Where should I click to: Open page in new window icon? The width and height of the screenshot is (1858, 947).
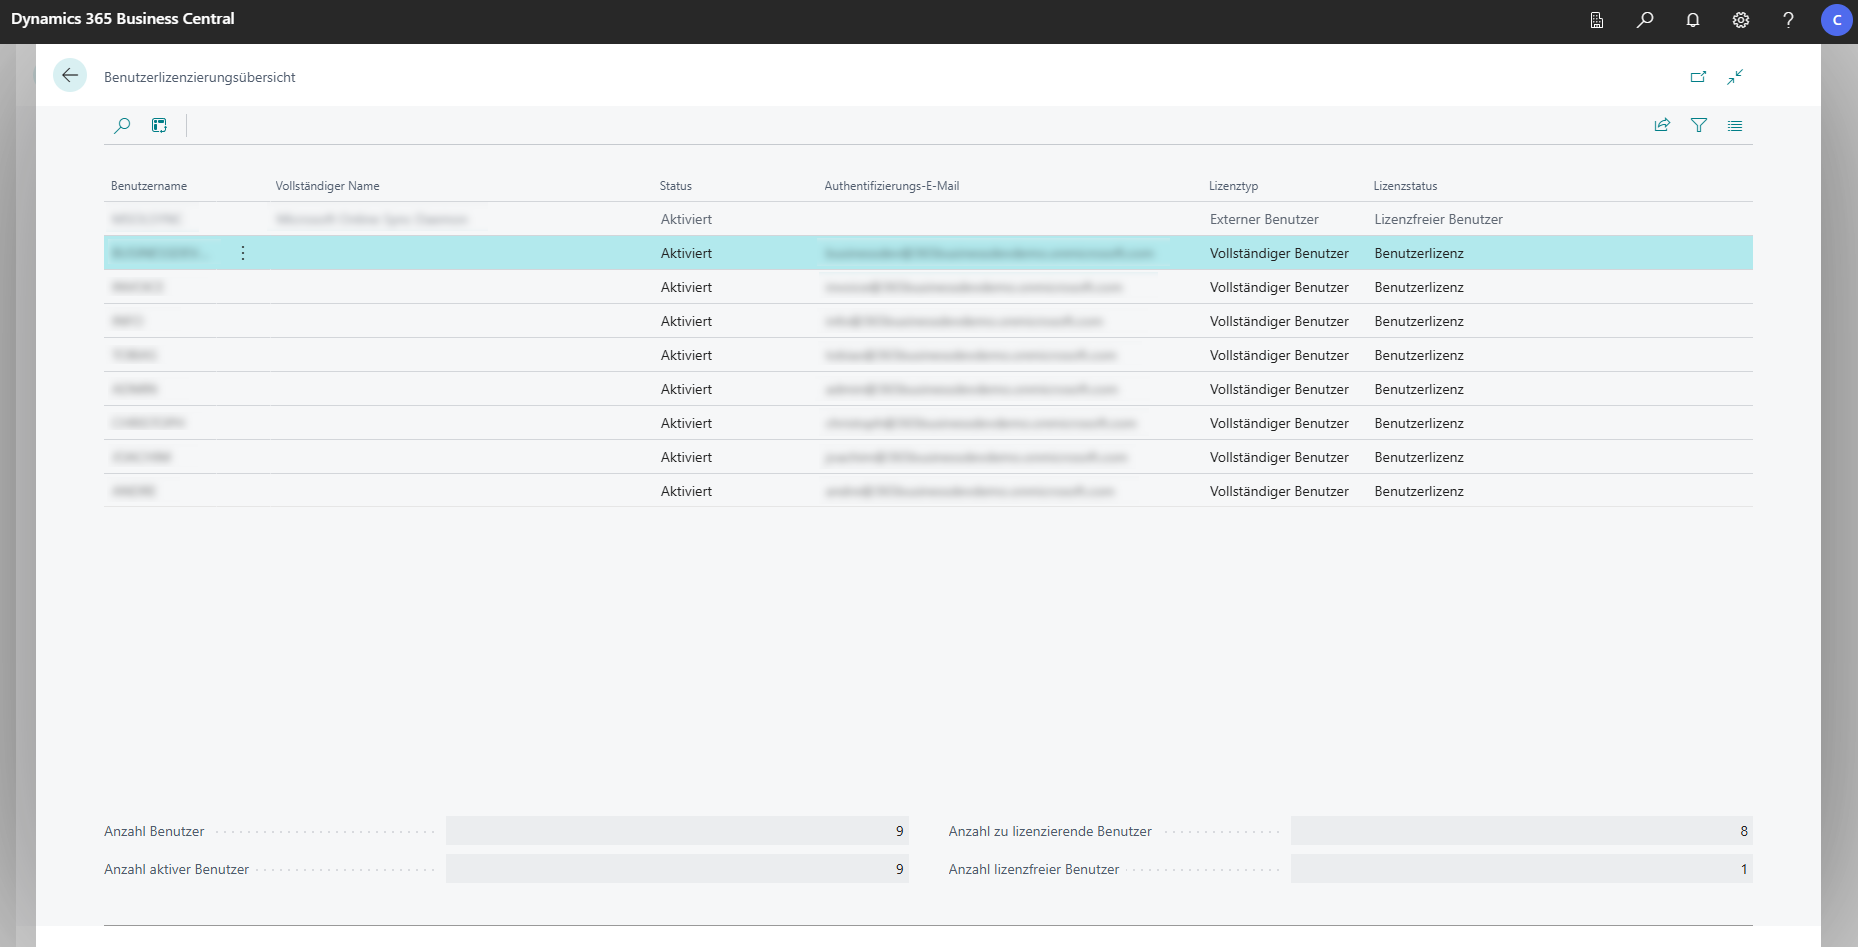1698,77
